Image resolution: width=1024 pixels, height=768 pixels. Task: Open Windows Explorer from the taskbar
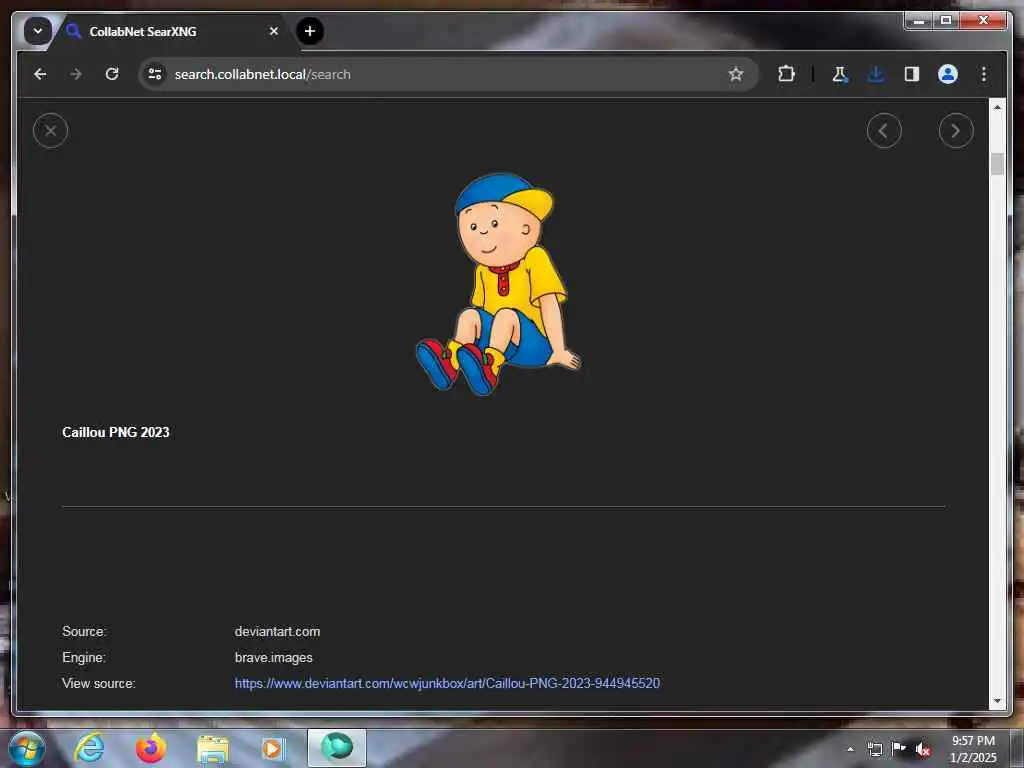point(212,748)
